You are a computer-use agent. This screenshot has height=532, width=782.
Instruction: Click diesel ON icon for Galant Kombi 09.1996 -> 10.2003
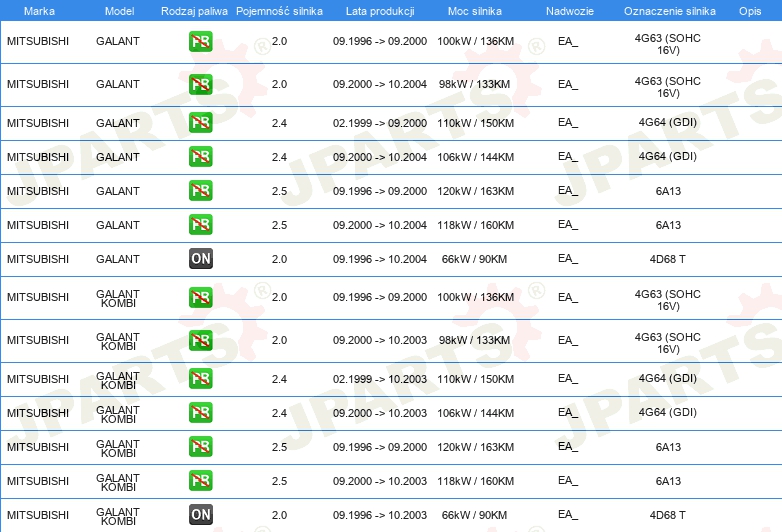coord(200,515)
